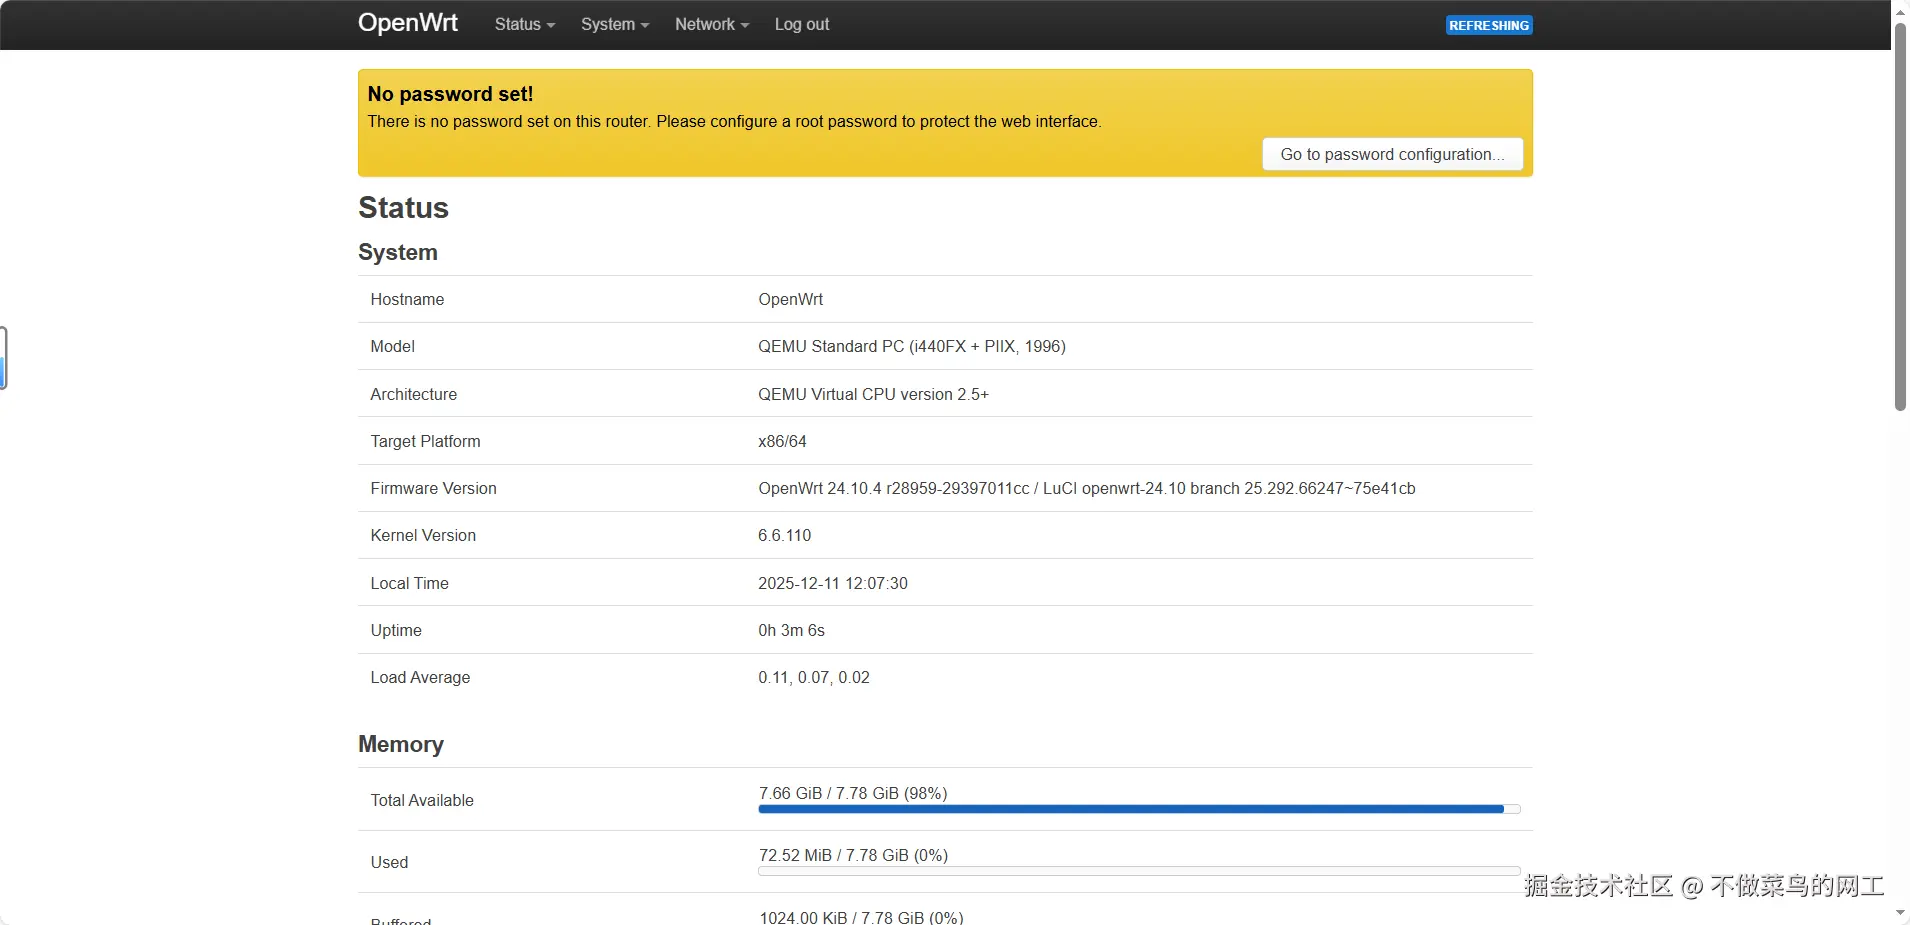Click the Status page heading
Image resolution: width=1910 pixels, height=925 pixels.
403,207
